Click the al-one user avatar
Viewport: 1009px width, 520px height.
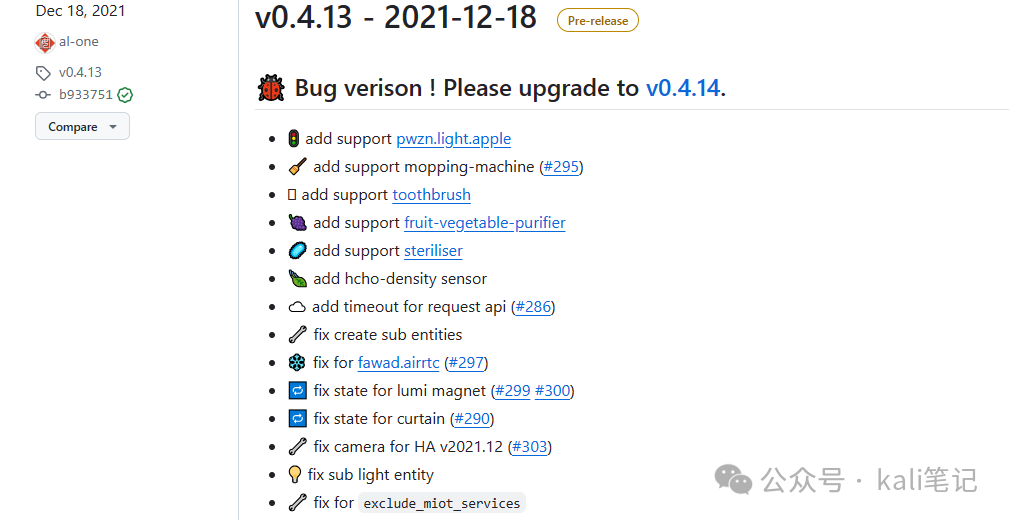pyautogui.click(x=44, y=42)
